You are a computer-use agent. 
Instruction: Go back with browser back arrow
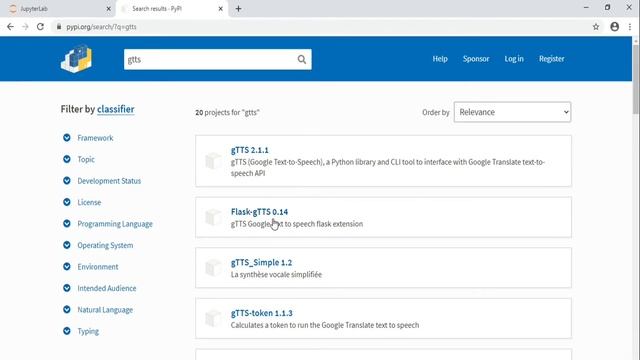point(10,27)
